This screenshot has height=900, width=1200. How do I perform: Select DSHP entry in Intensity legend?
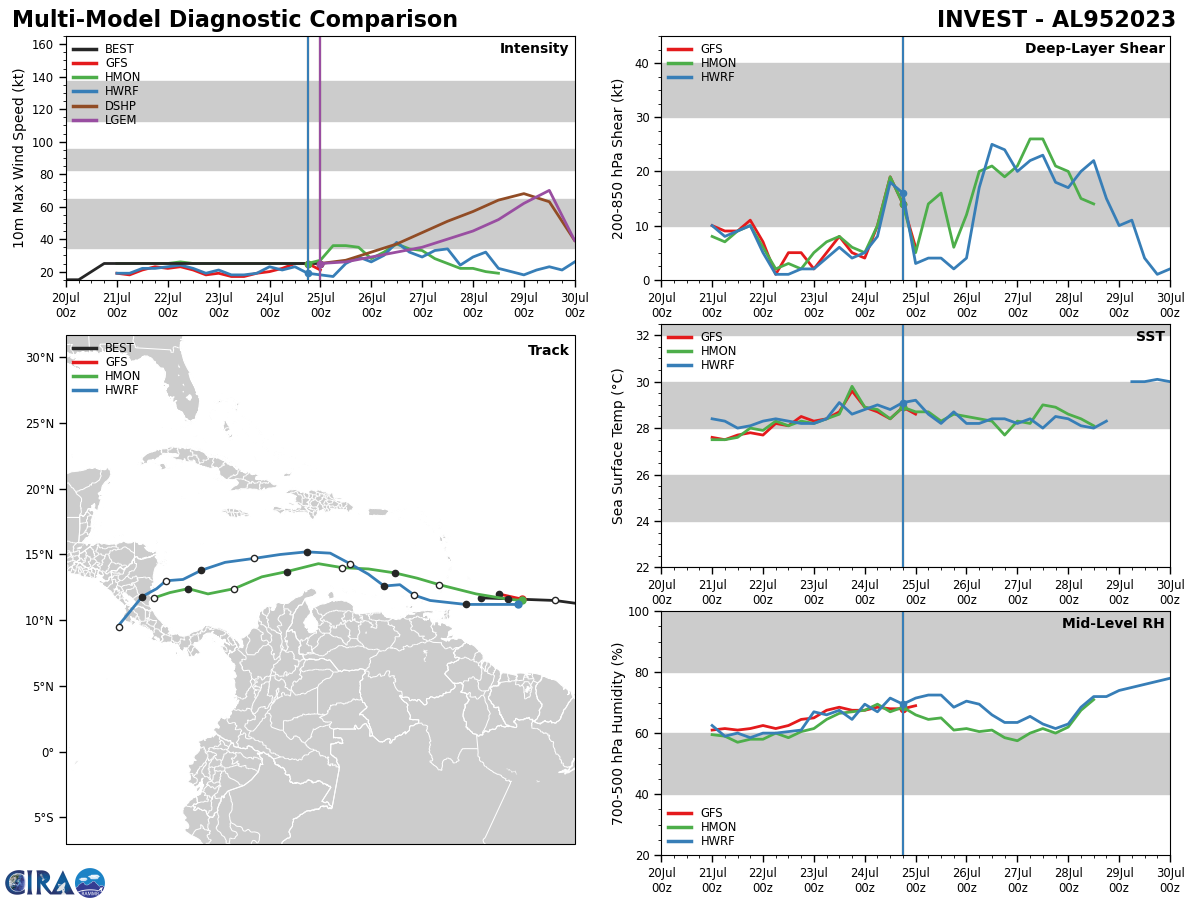click(119, 106)
